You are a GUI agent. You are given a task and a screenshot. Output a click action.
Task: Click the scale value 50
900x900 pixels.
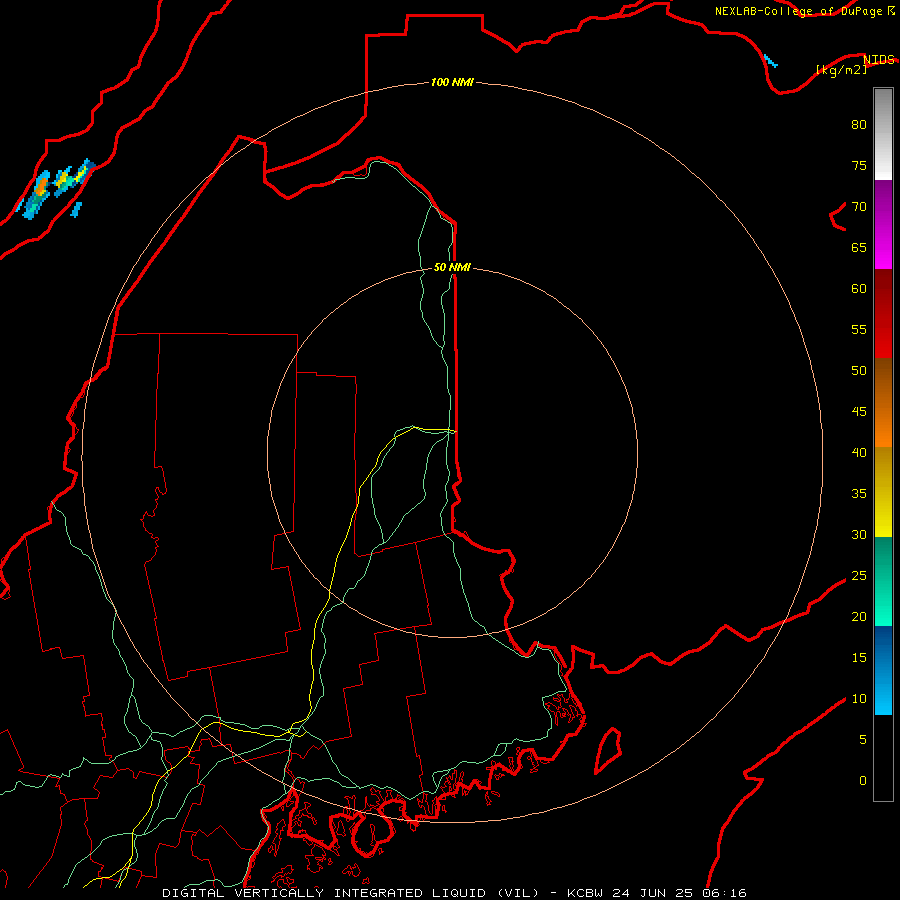point(859,370)
